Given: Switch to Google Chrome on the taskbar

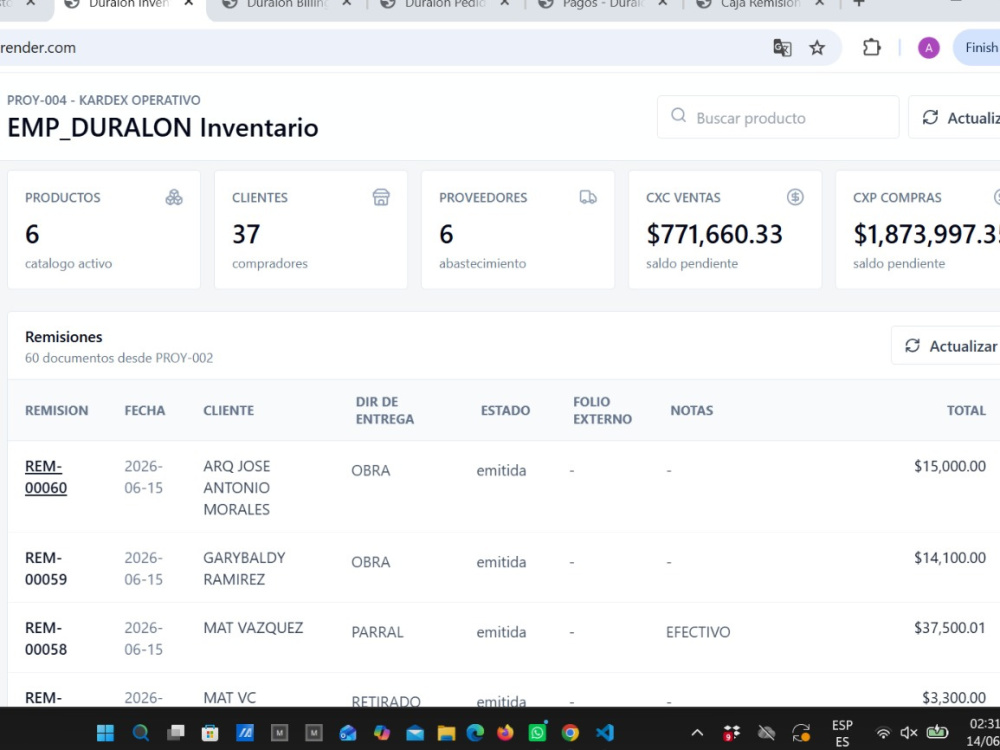Looking at the screenshot, I should (570, 733).
